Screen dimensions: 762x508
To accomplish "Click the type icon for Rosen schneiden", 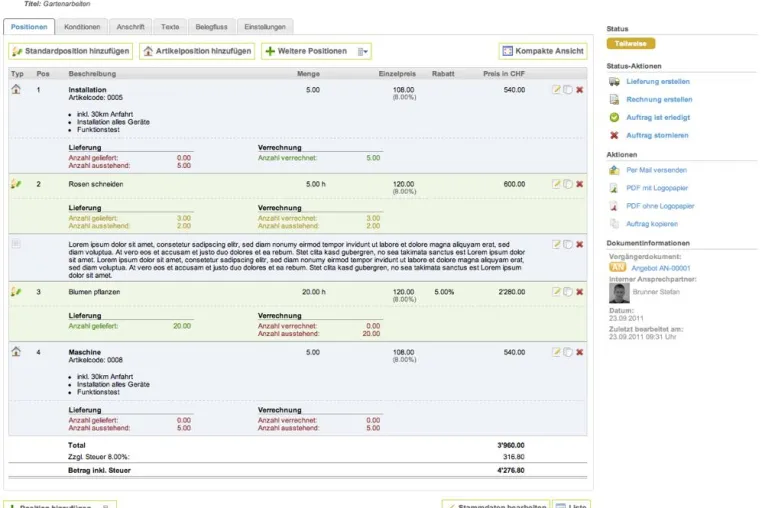I will 16,184.
